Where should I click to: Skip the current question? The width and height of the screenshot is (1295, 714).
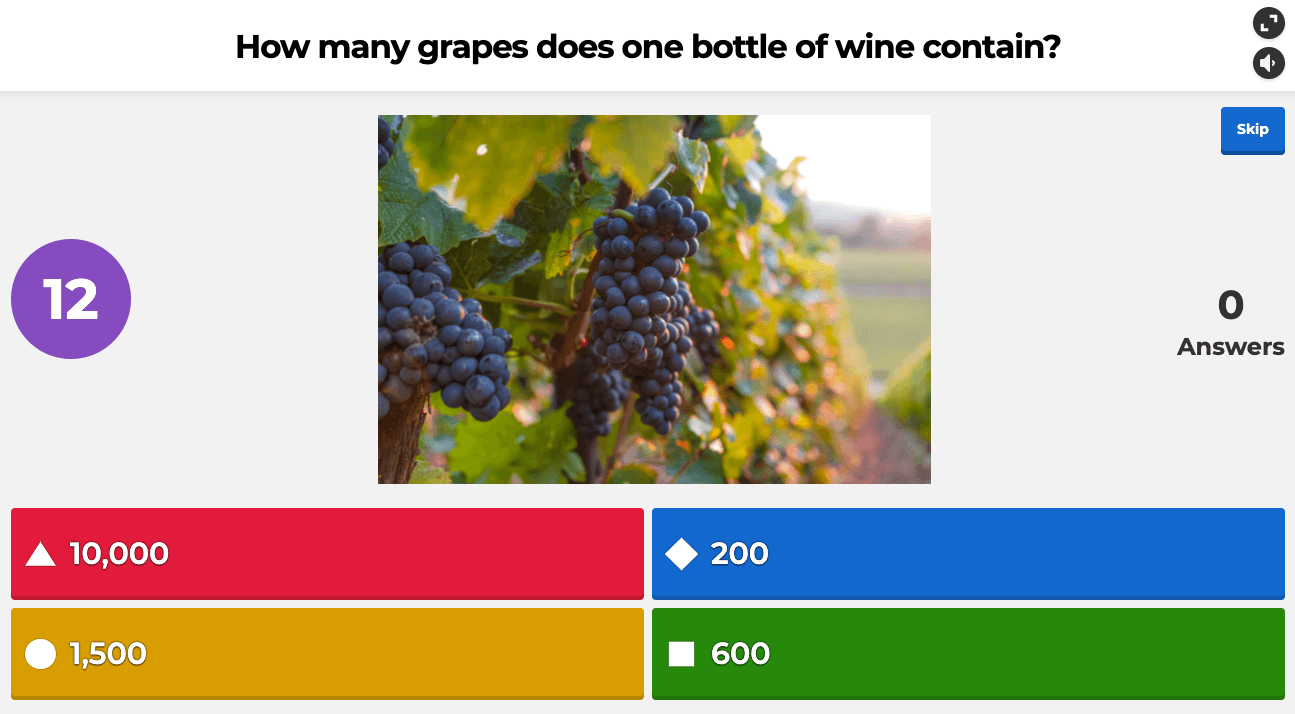click(1252, 130)
